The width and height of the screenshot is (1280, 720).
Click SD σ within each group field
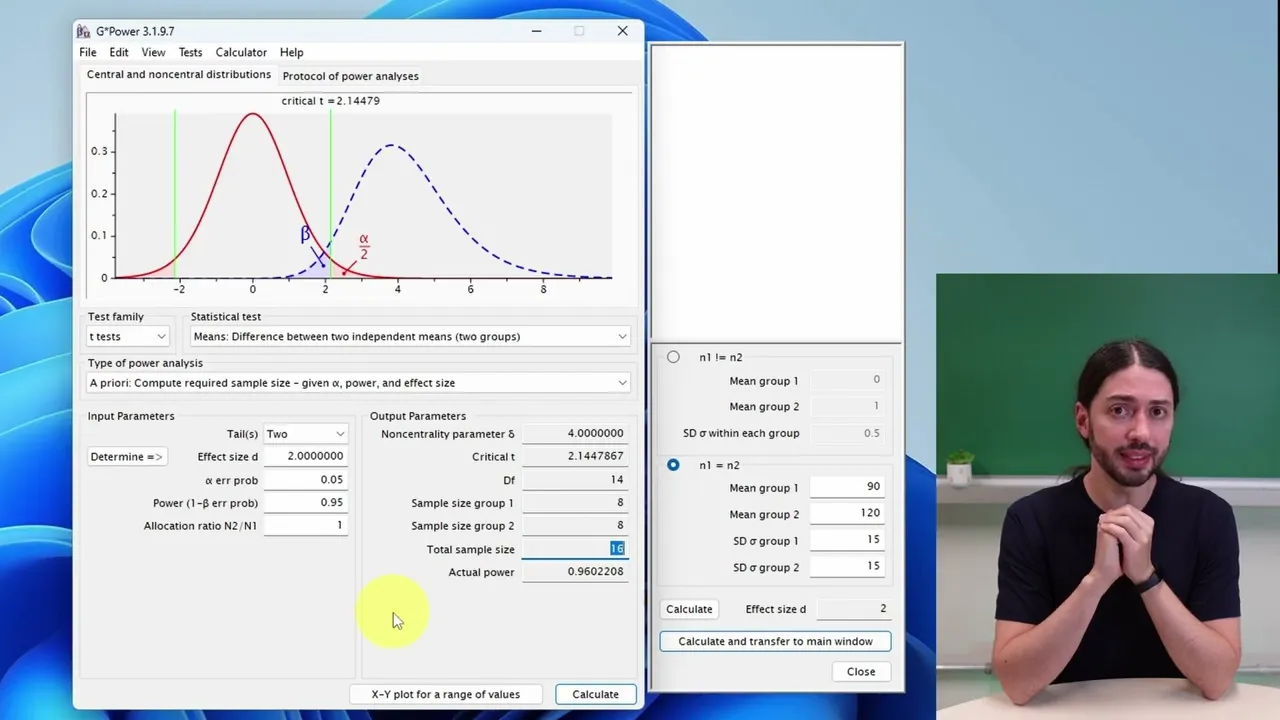pos(847,433)
